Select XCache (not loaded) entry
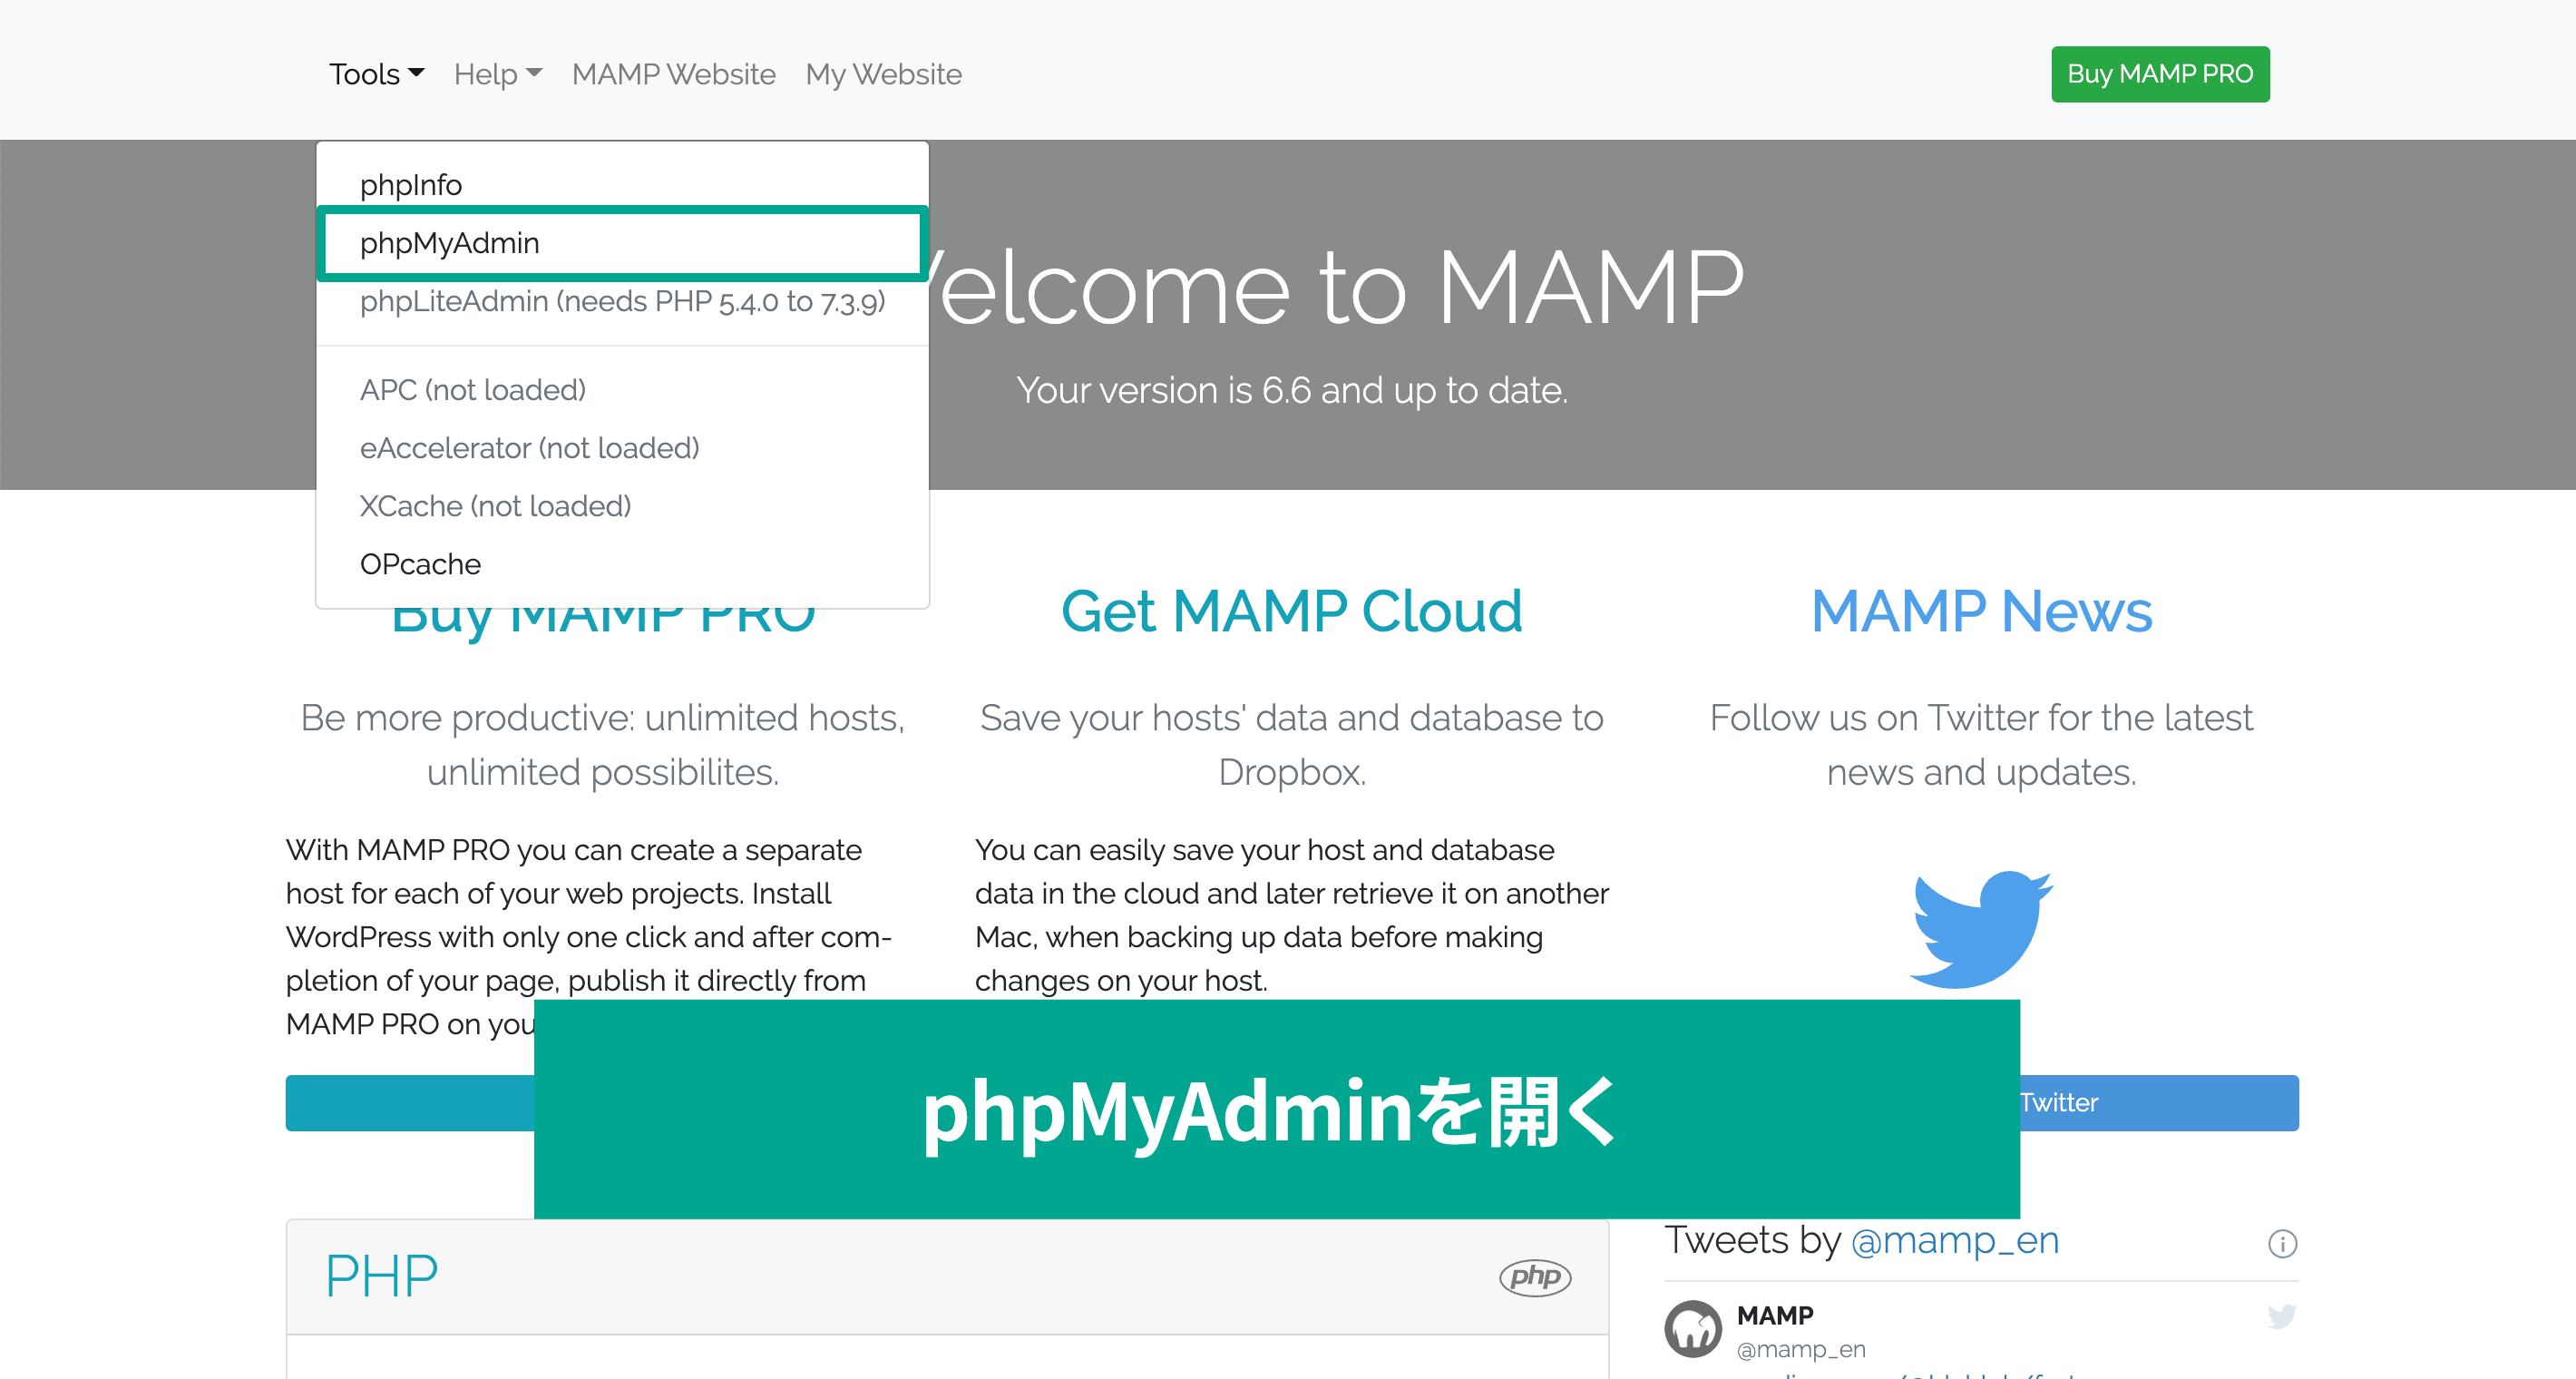This screenshot has height=1379, width=2576. (x=622, y=505)
